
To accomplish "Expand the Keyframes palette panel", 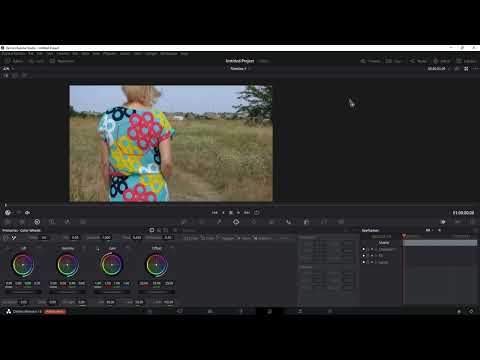I will (475, 230).
